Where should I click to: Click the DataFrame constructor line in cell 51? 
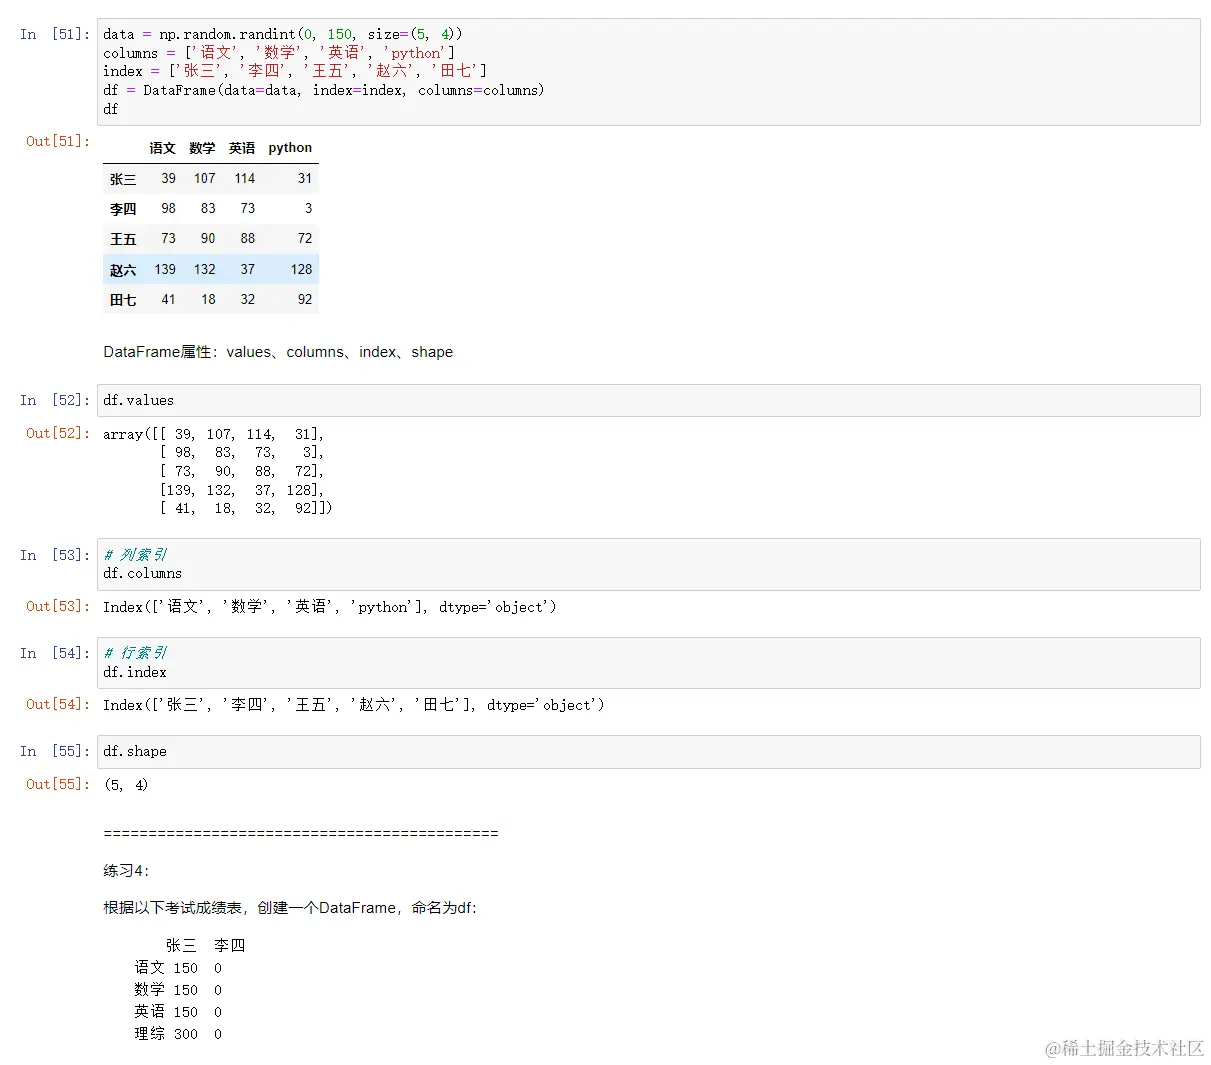[324, 90]
